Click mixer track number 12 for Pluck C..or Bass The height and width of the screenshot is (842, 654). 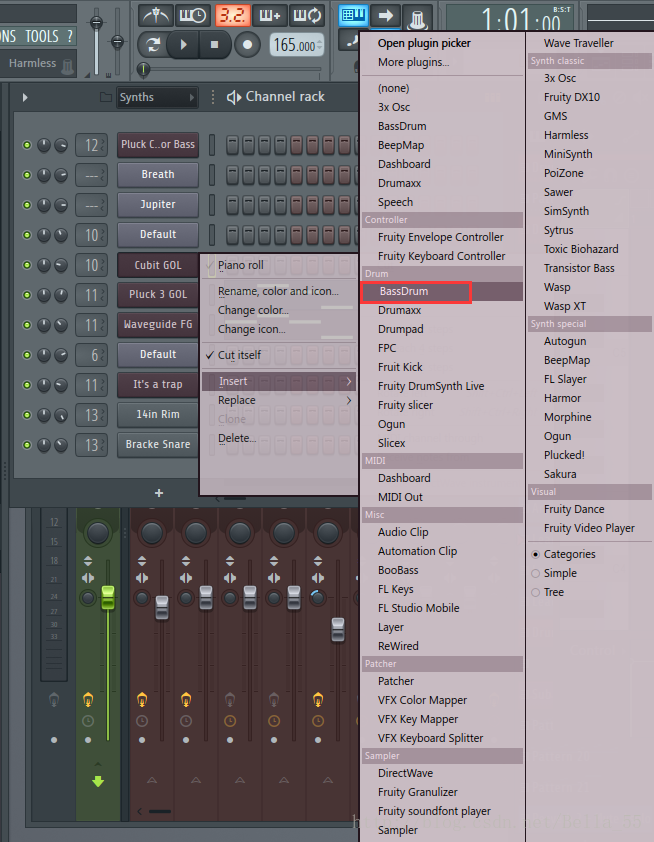91,145
